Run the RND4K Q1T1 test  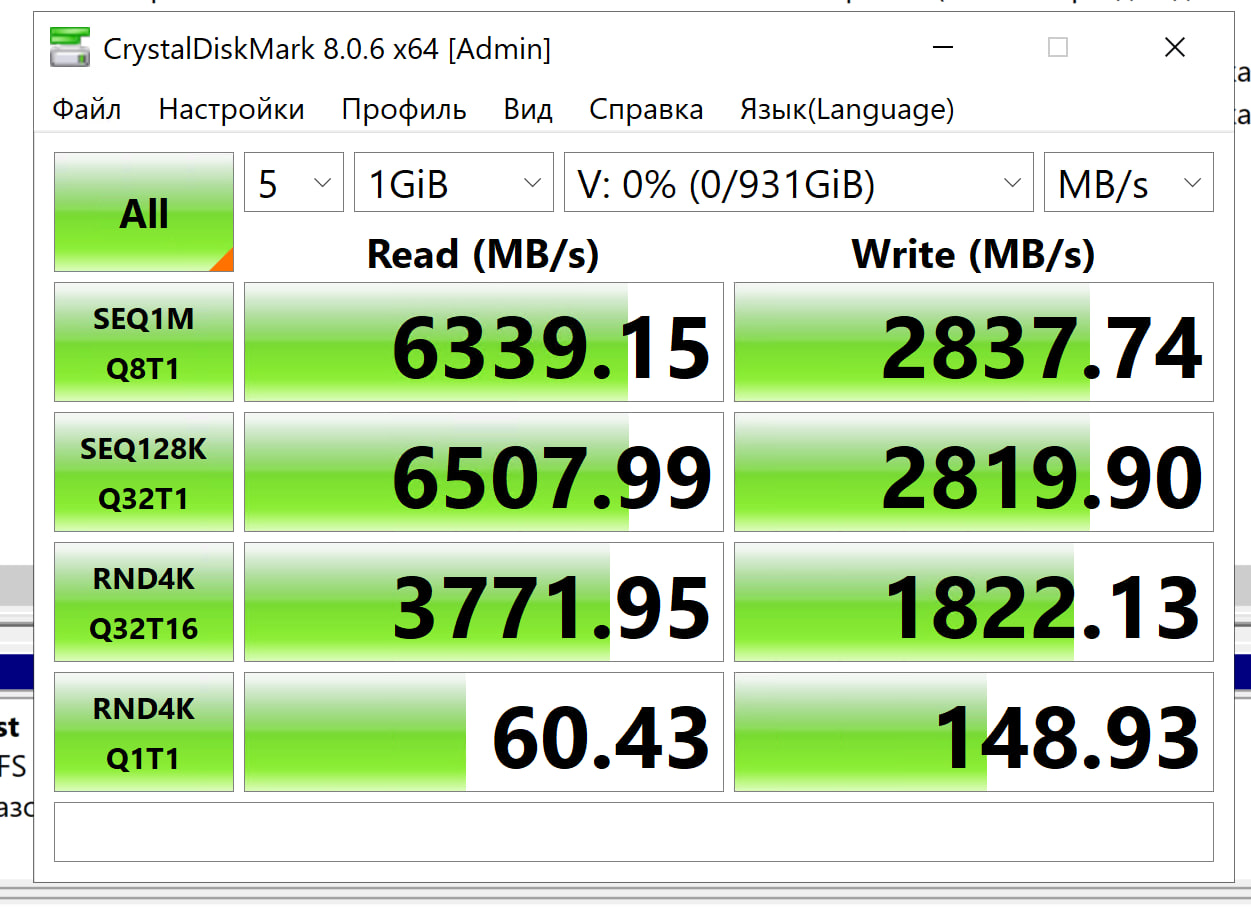click(144, 732)
